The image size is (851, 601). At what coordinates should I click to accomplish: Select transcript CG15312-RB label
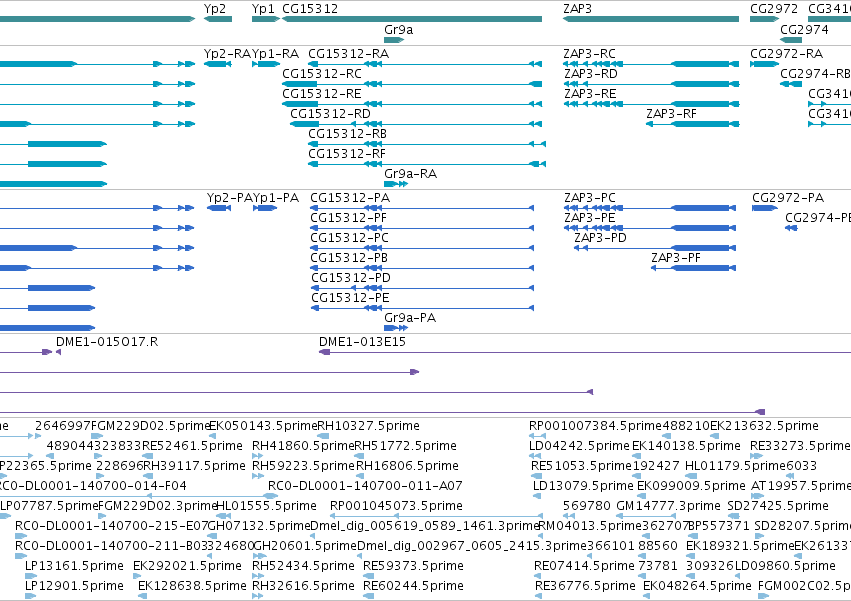(x=347, y=134)
